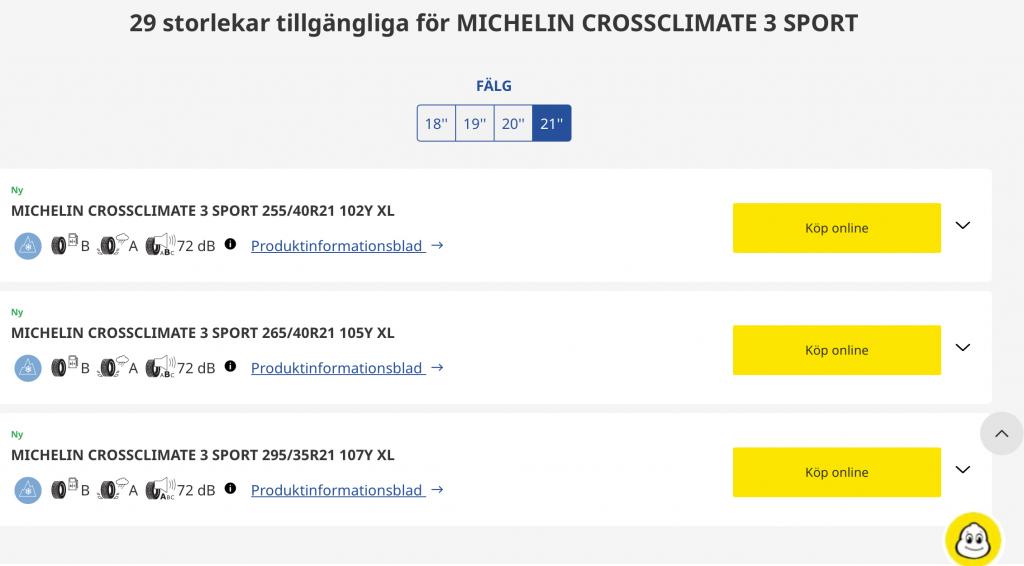Viewport: 1024px width, 566px height.
Task: Select the 19" rim size tab
Action: [475, 123]
